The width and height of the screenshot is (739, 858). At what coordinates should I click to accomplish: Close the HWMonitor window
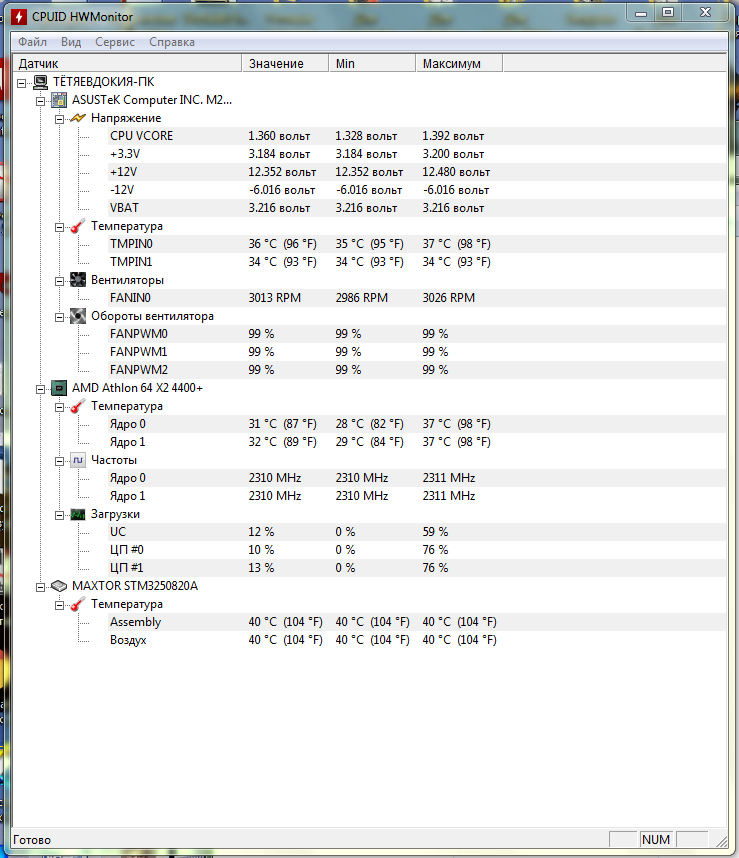[x=706, y=13]
